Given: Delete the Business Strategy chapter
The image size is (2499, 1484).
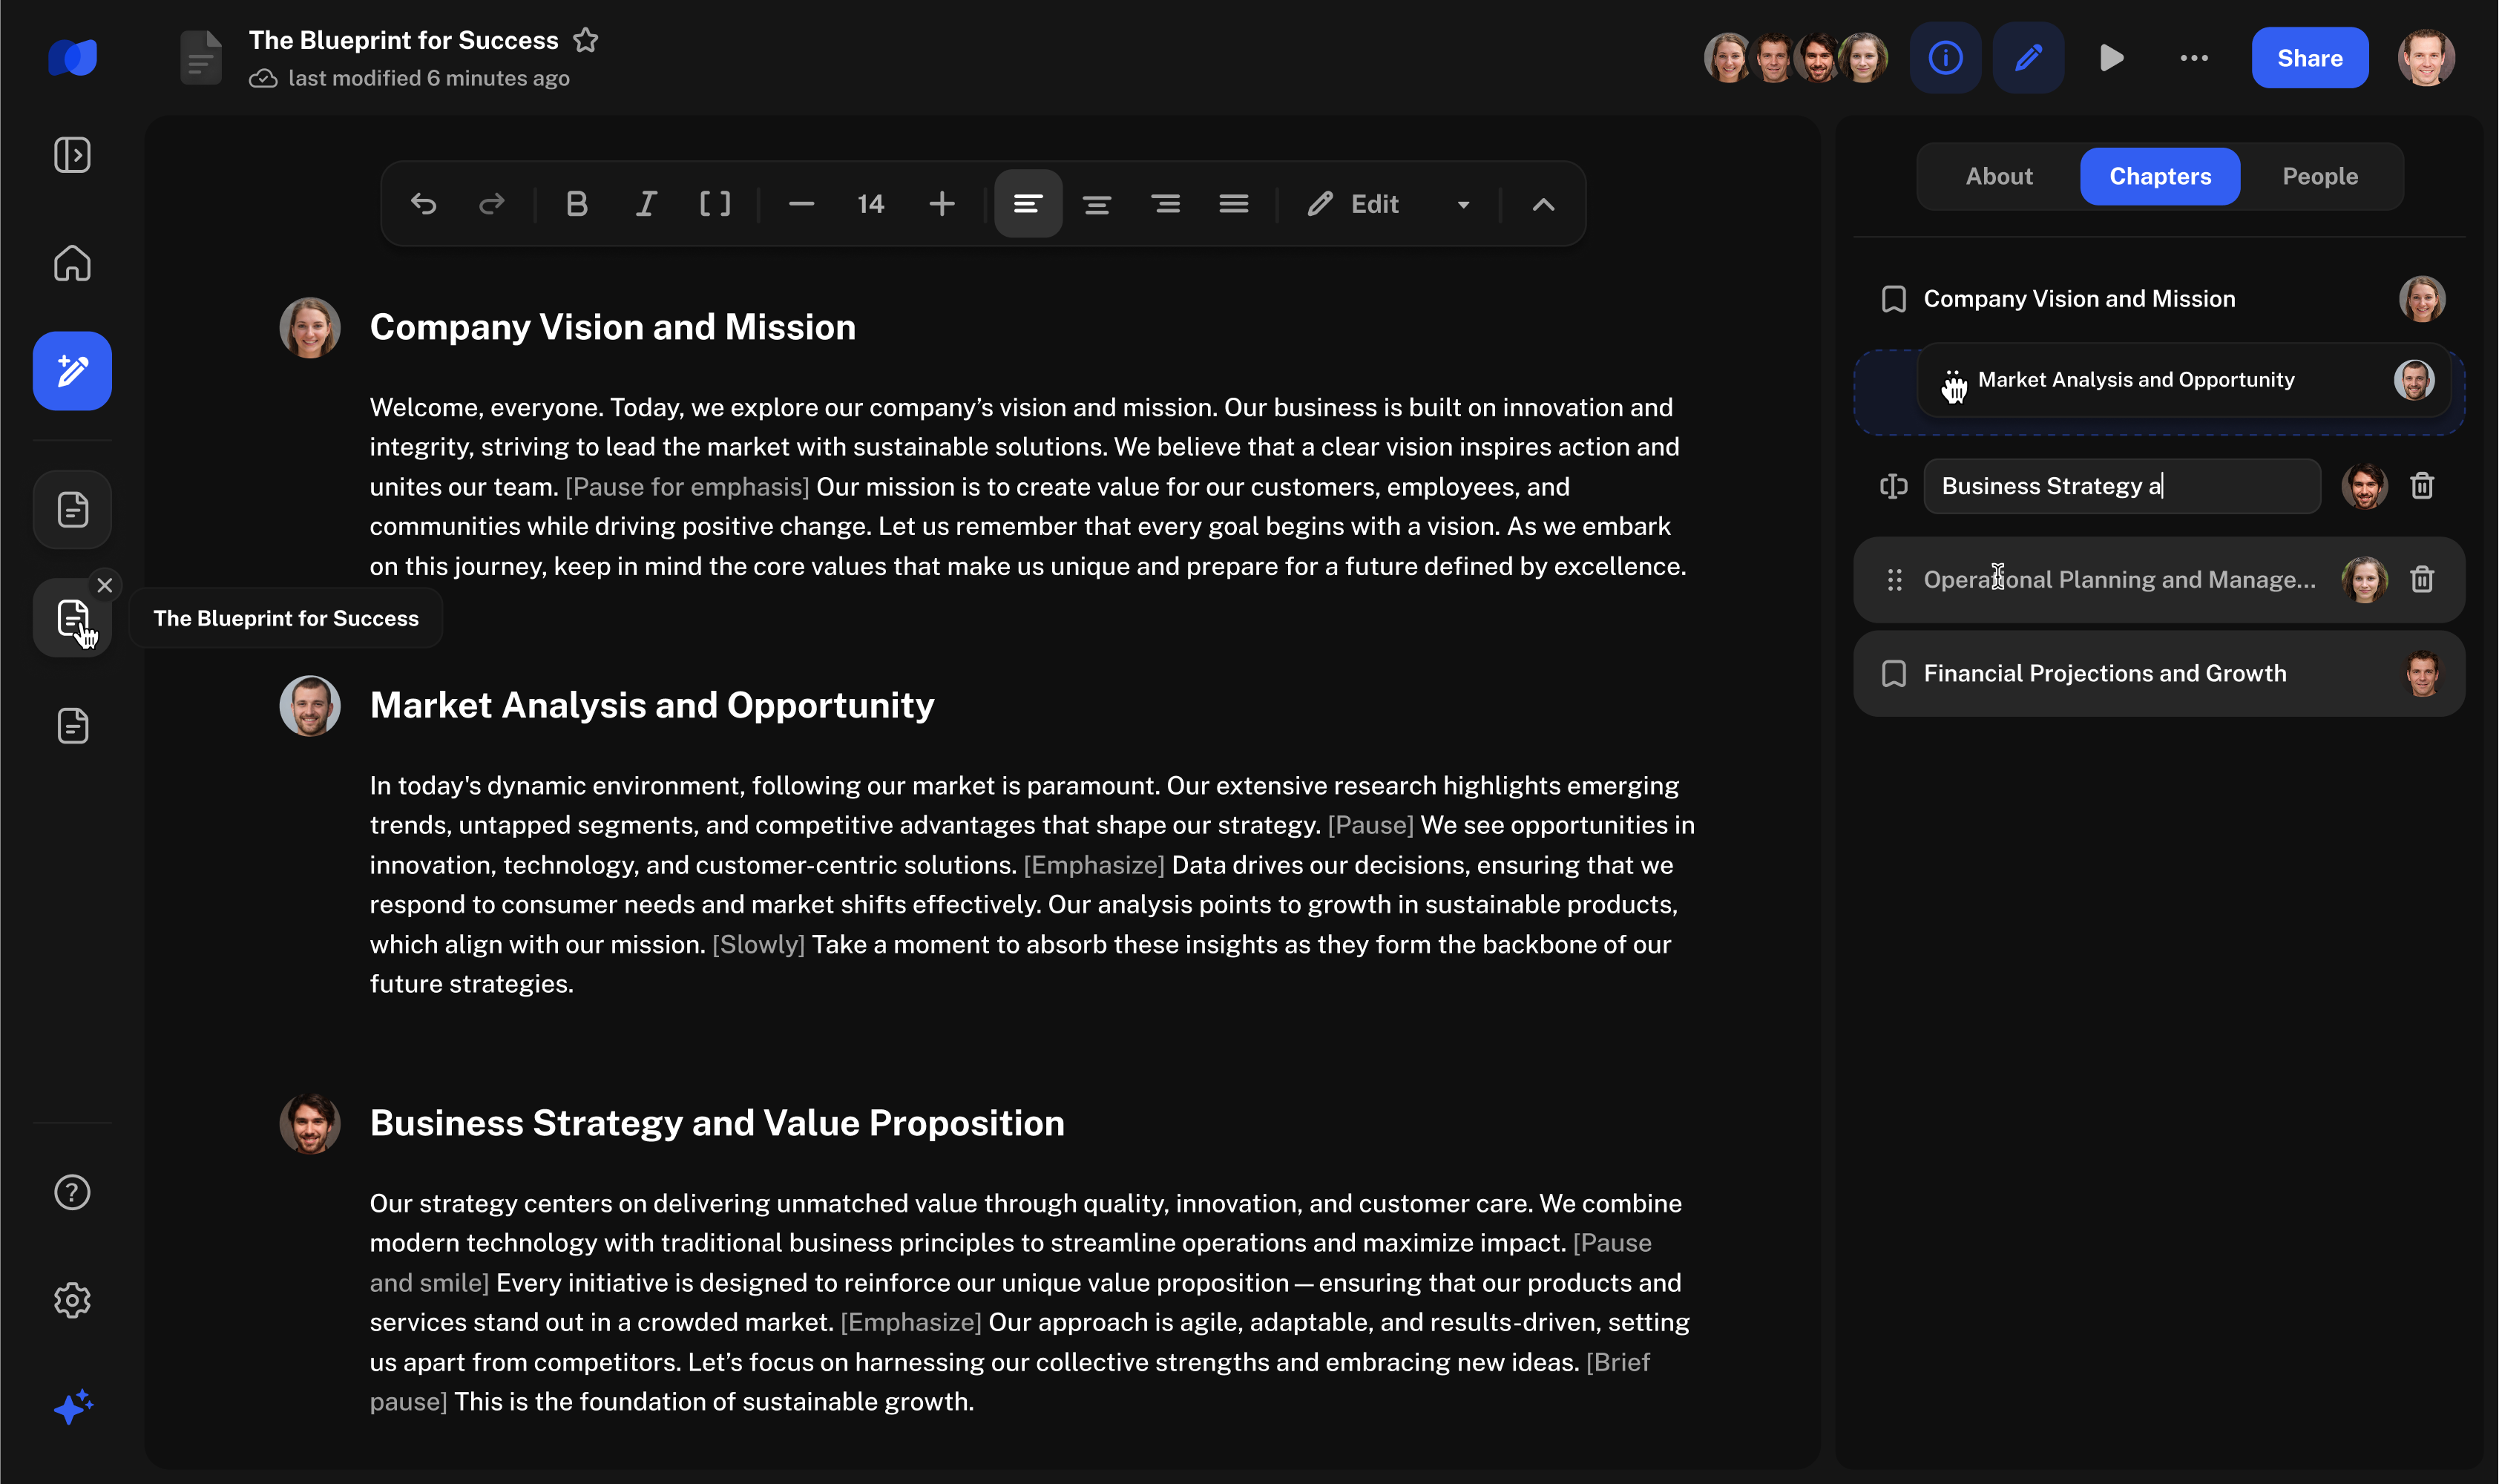Looking at the screenshot, I should point(2422,486).
